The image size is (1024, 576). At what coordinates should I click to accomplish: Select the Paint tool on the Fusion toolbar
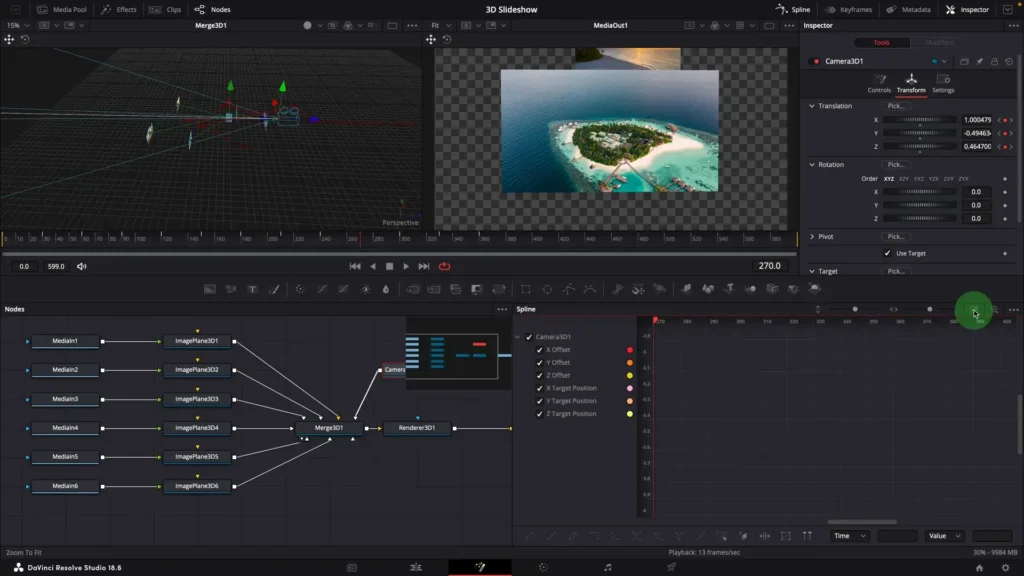275,289
